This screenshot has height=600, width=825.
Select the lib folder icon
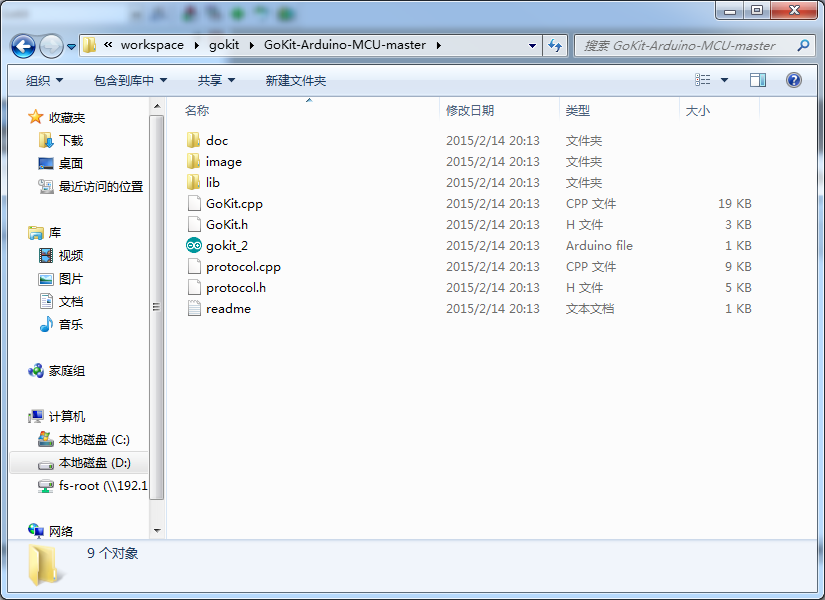point(194,182)
